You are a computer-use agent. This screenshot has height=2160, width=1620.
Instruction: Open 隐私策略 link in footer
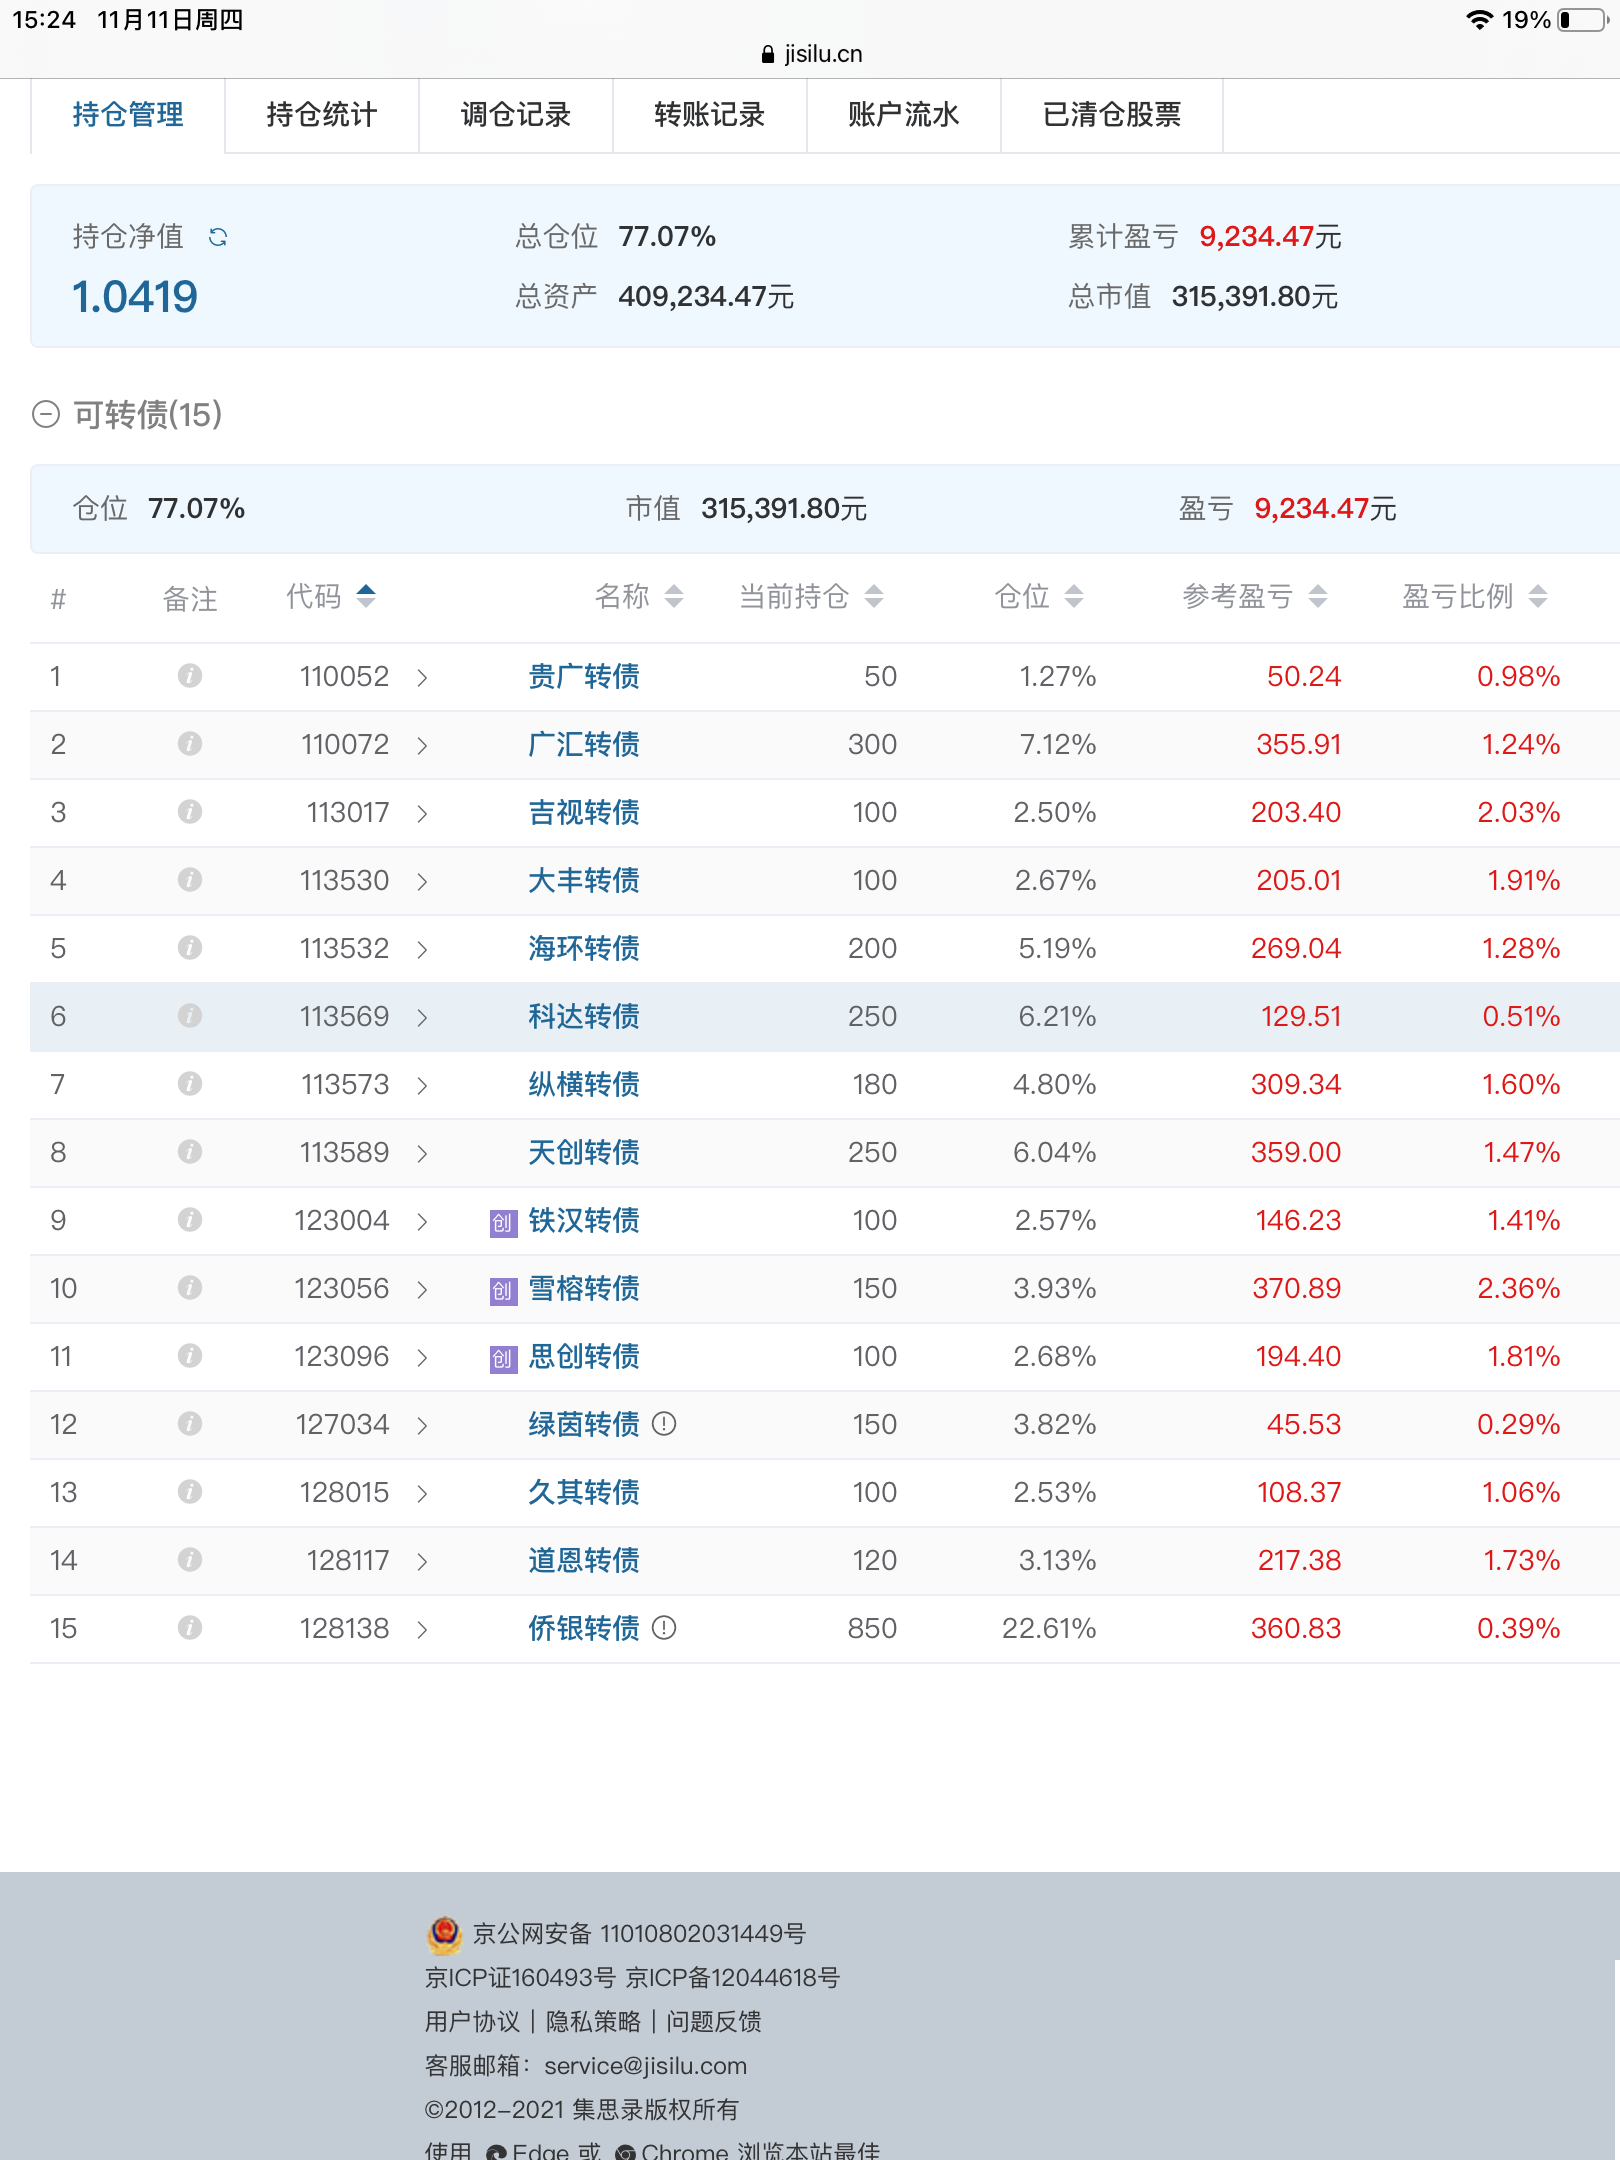[x=593, y=2021]
